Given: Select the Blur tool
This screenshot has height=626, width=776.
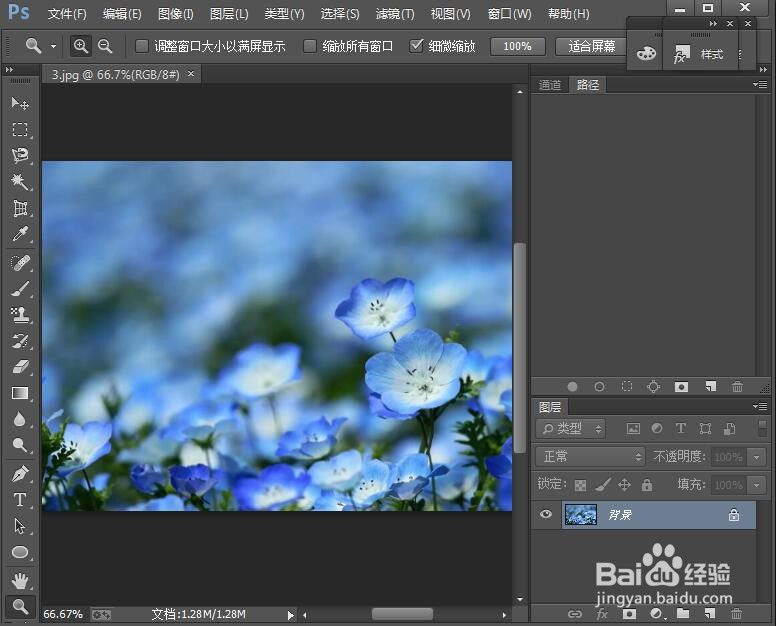Looking at the screenshot, I should tap(20, 420).
